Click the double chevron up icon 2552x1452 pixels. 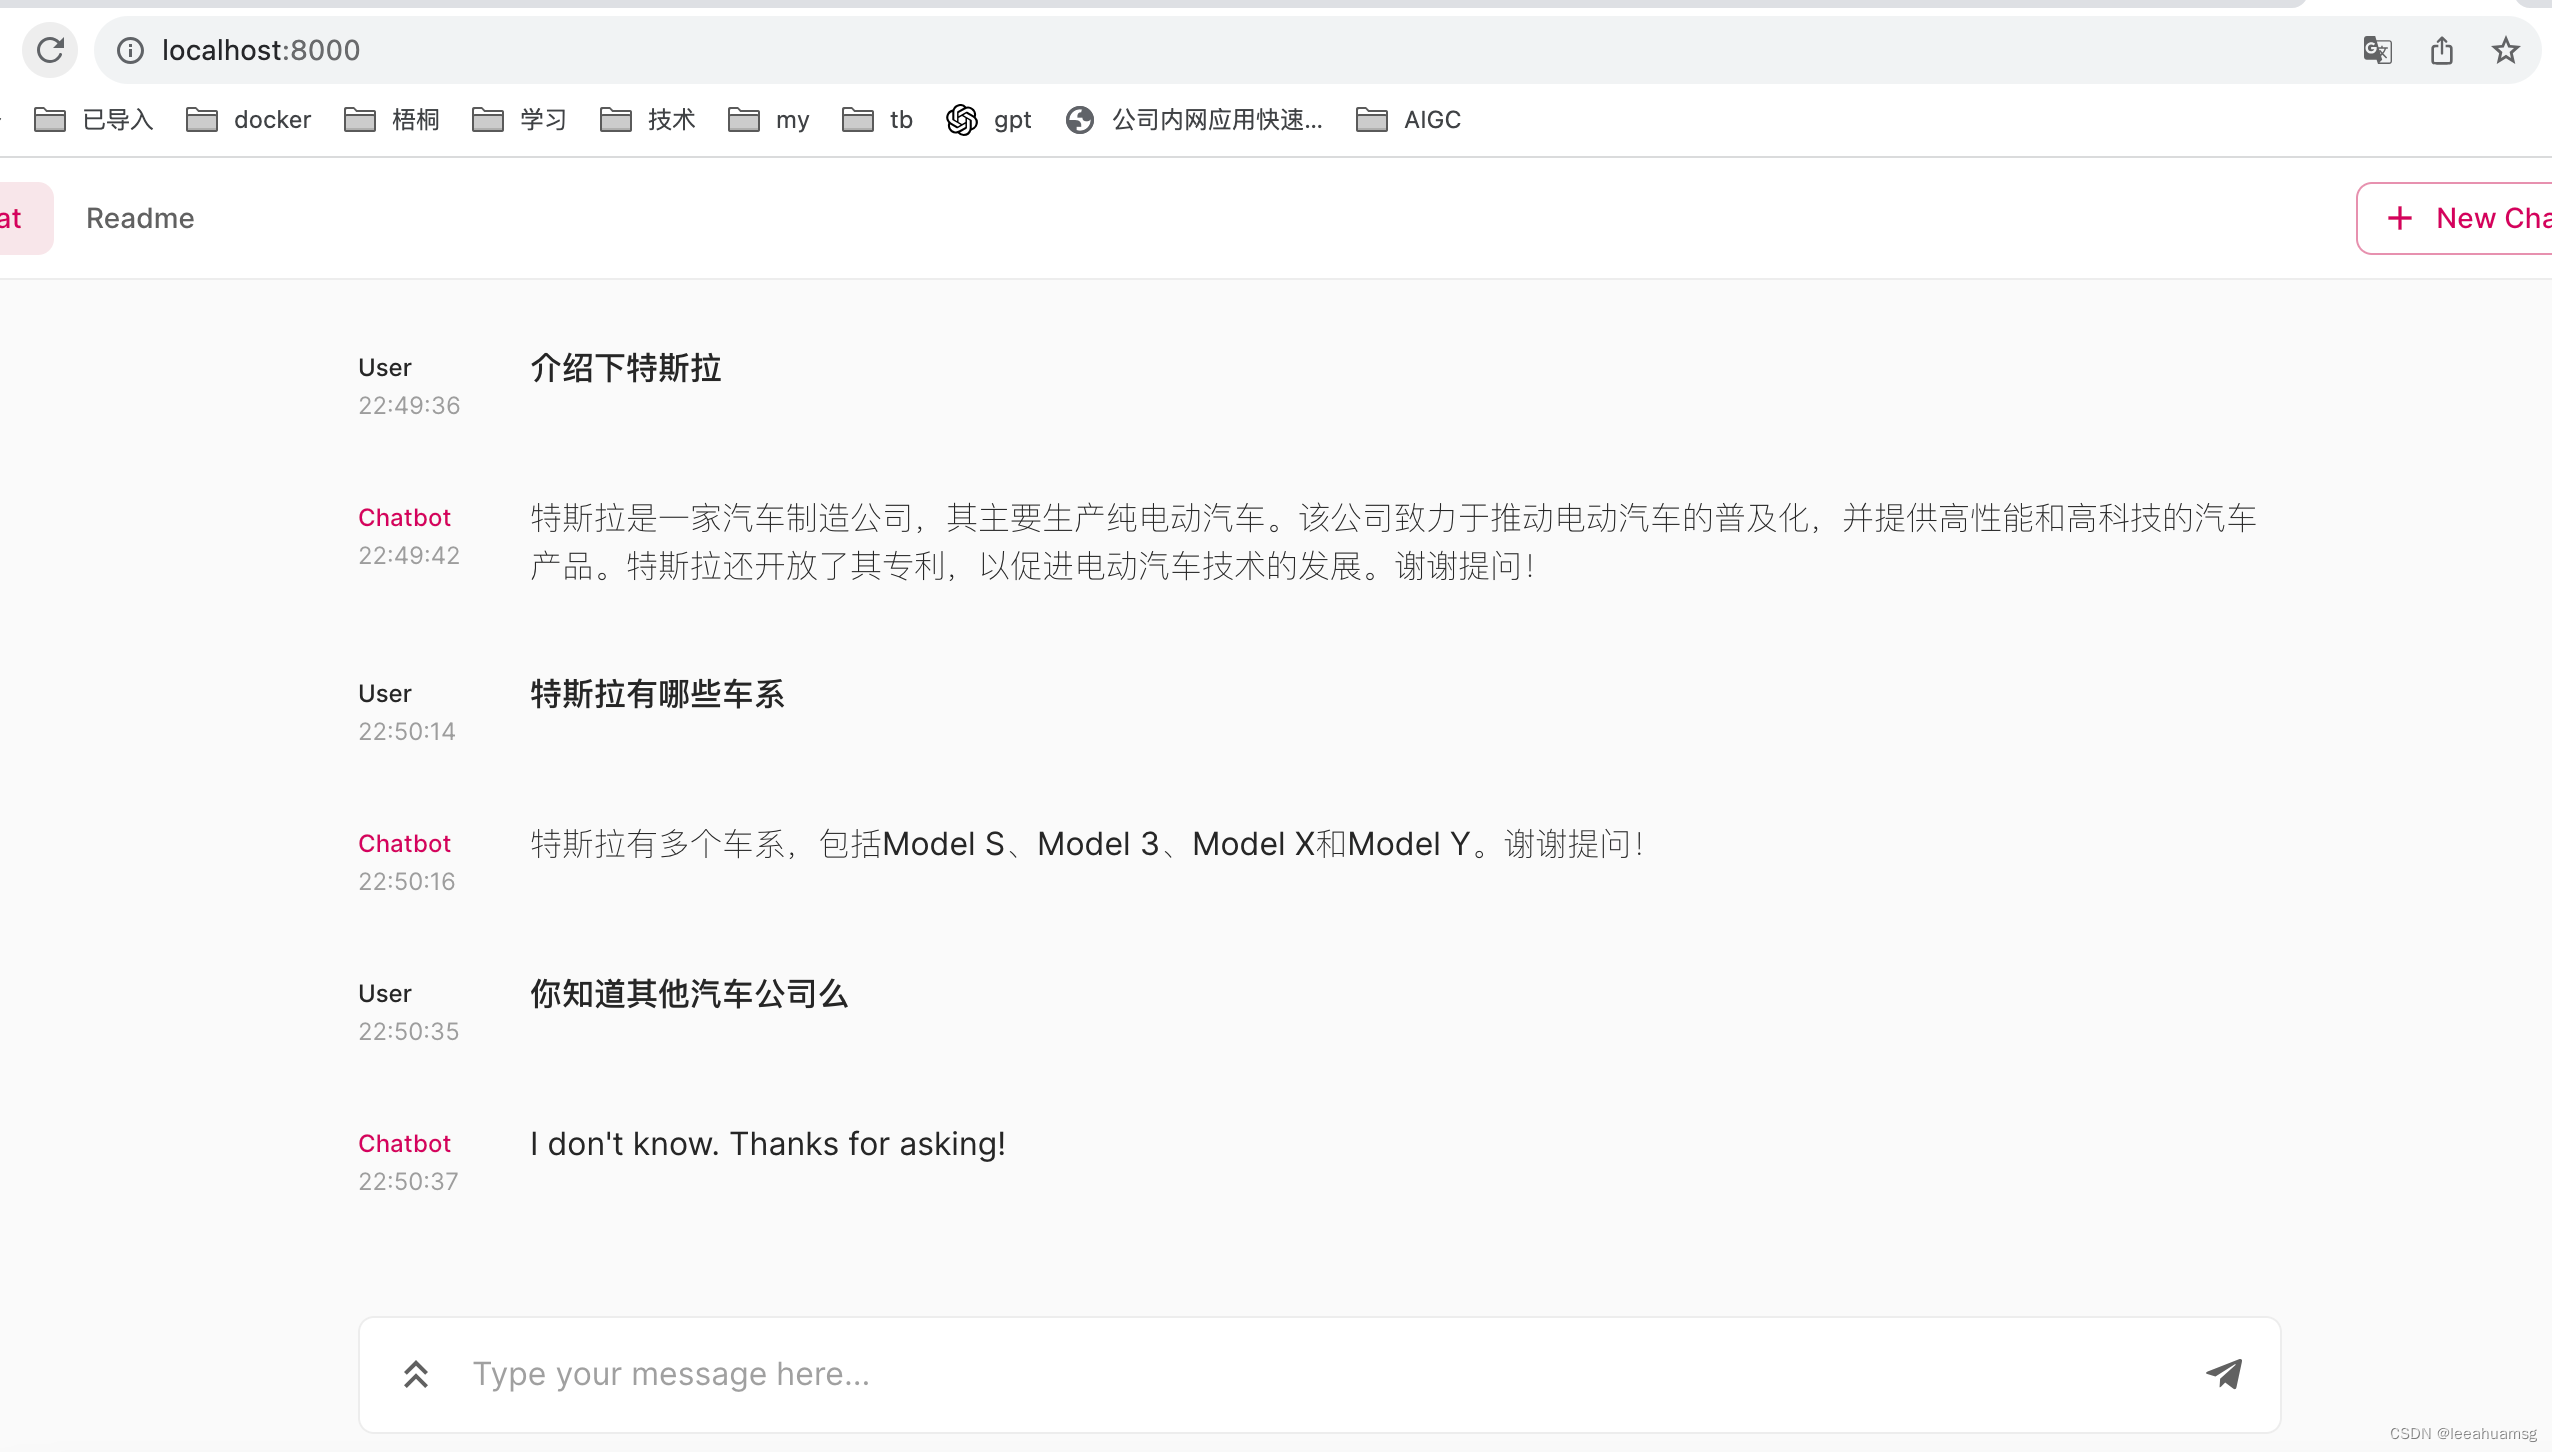tap(416, 1374)
